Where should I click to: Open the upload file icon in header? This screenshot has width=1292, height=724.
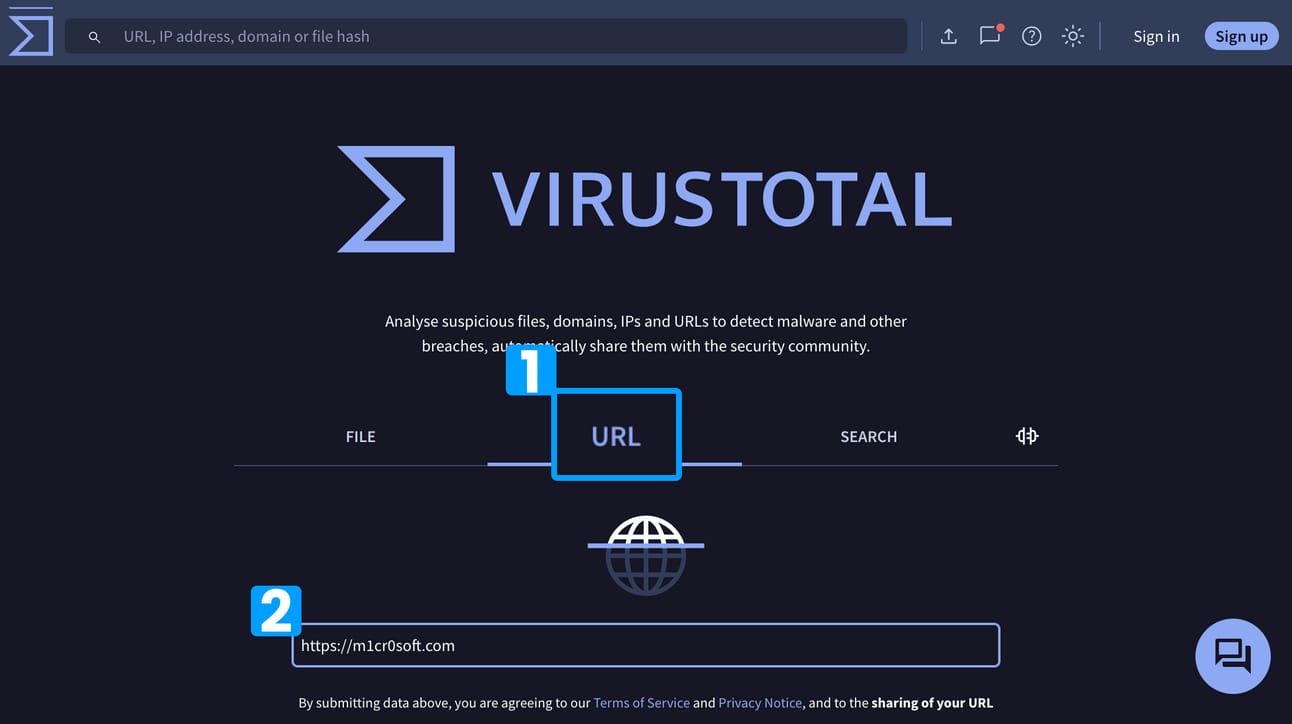(949, 36)
